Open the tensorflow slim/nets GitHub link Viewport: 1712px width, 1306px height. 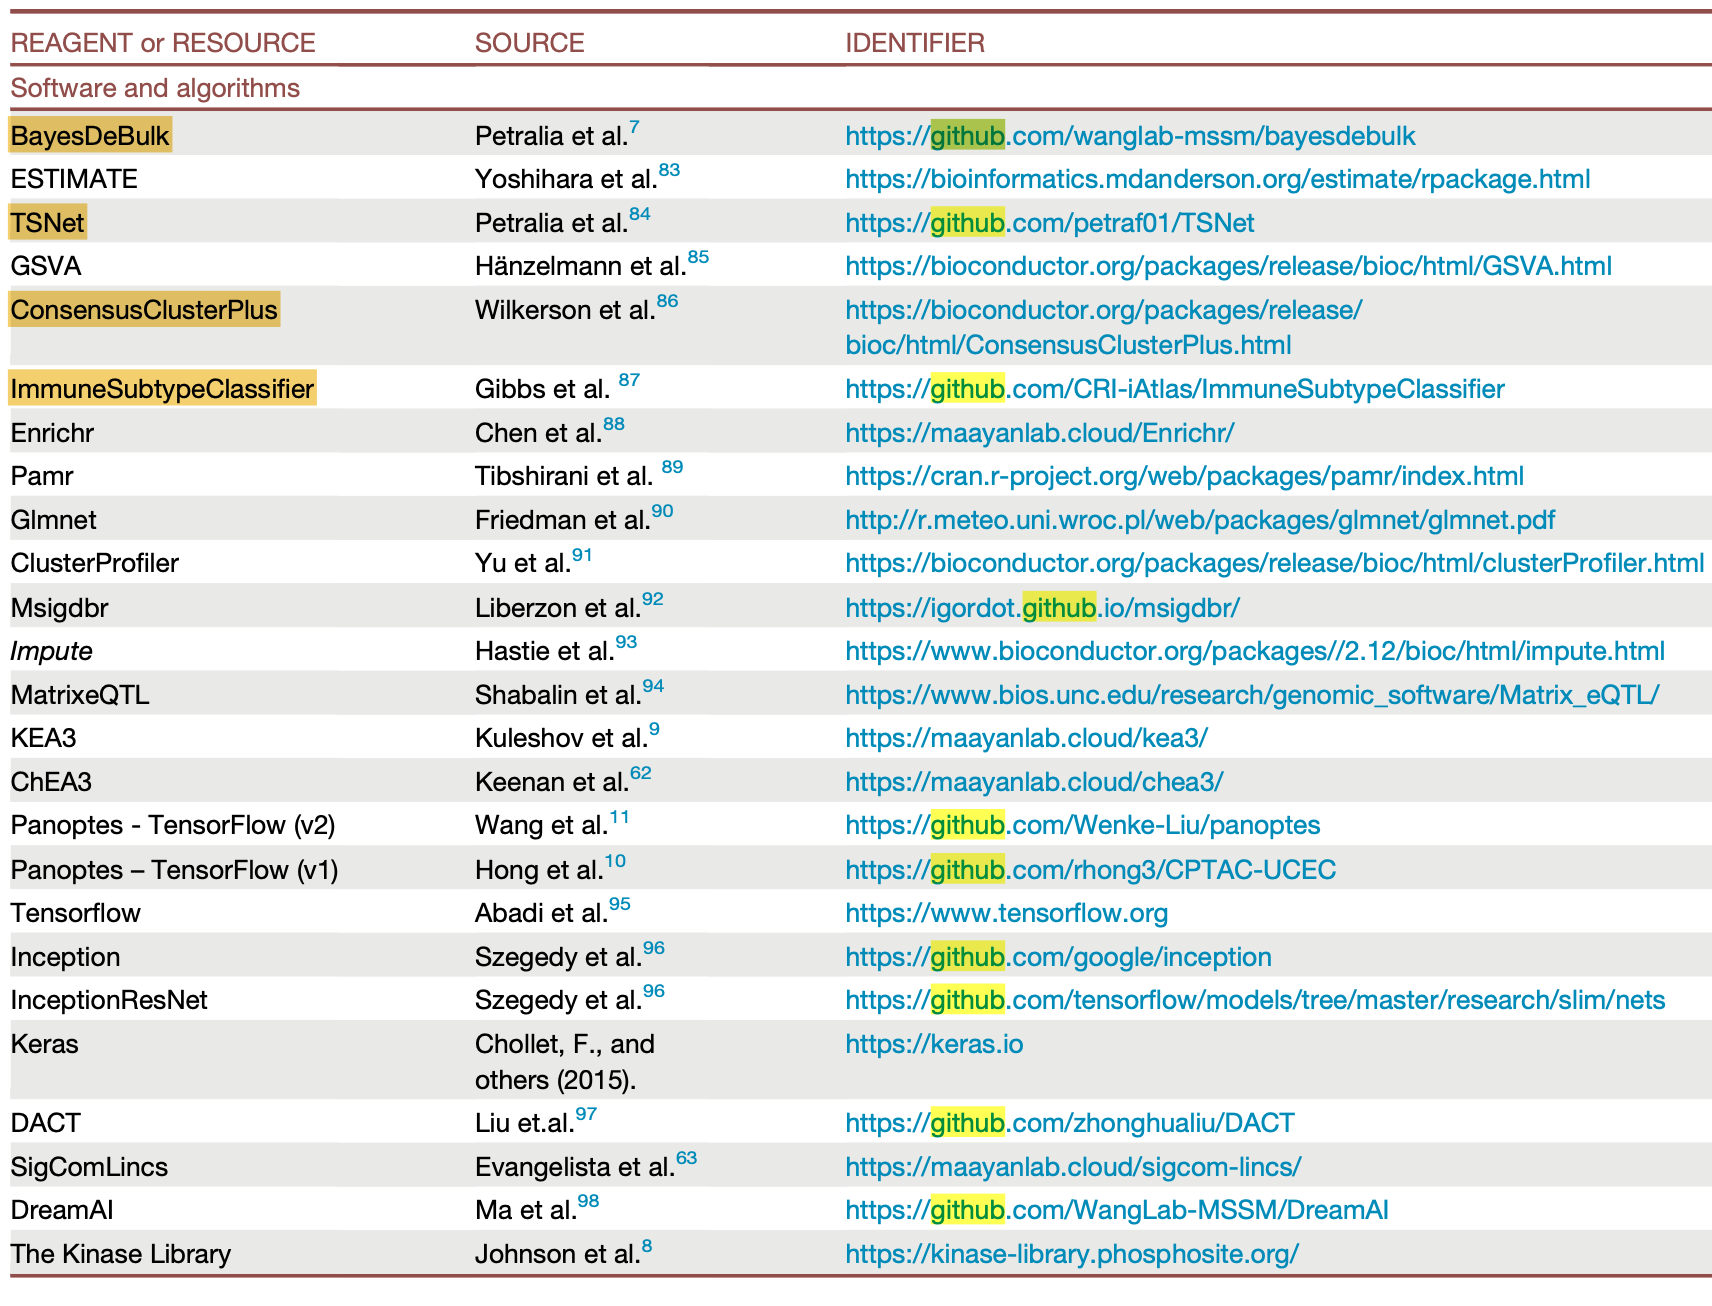tap(1255, 1000)
